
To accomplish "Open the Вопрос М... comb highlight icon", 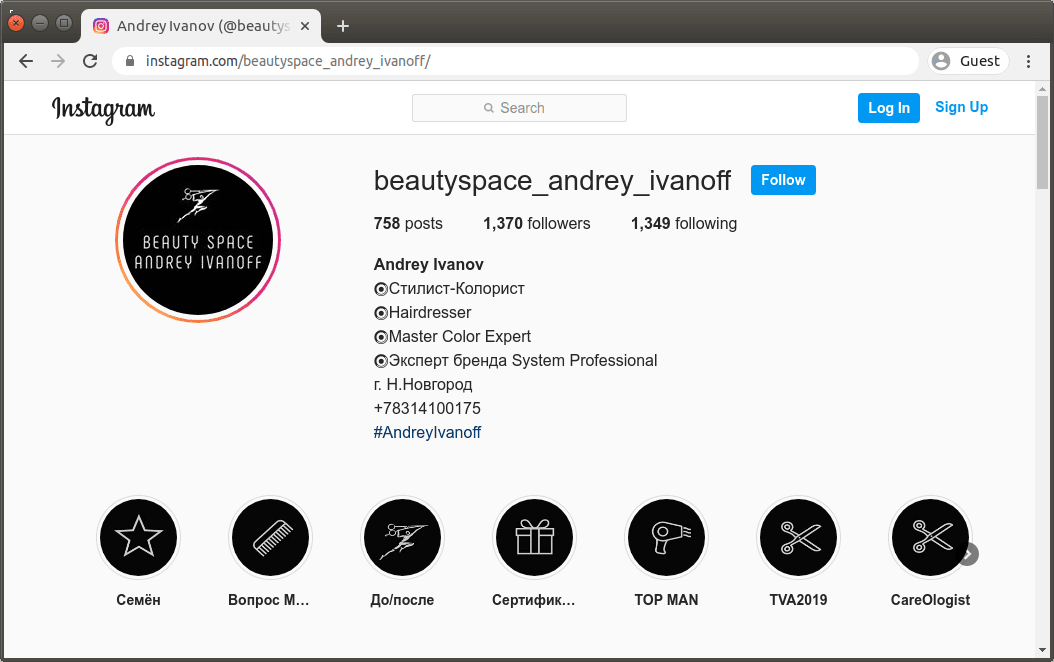I will click(x=270, y=538).
